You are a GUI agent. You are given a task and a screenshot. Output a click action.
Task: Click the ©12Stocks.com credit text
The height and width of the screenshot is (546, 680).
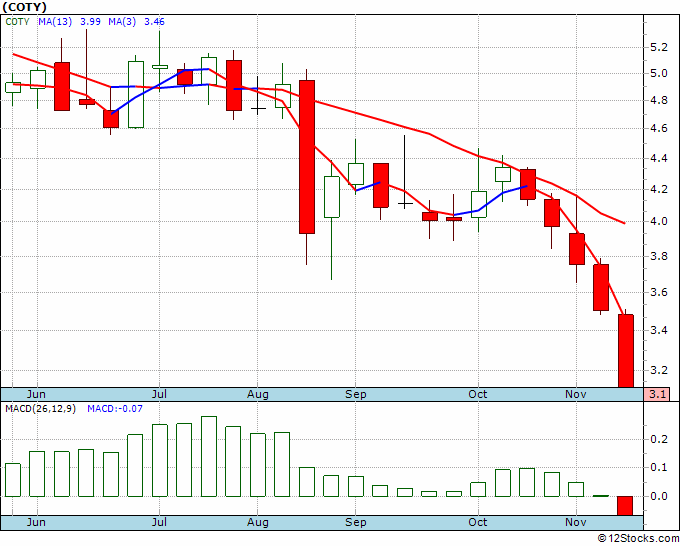[638, 539]
